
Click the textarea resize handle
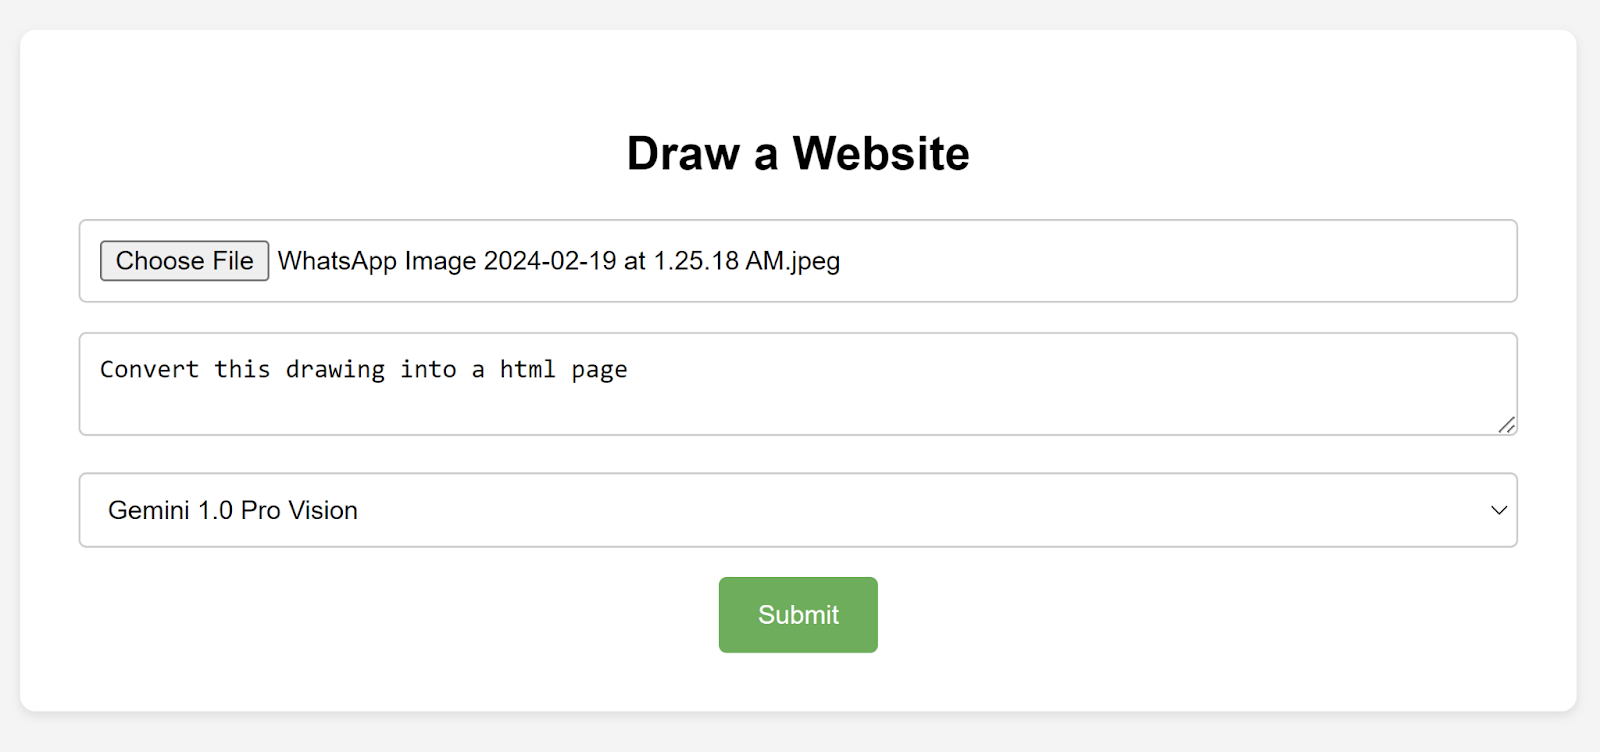pos(1506,424)
